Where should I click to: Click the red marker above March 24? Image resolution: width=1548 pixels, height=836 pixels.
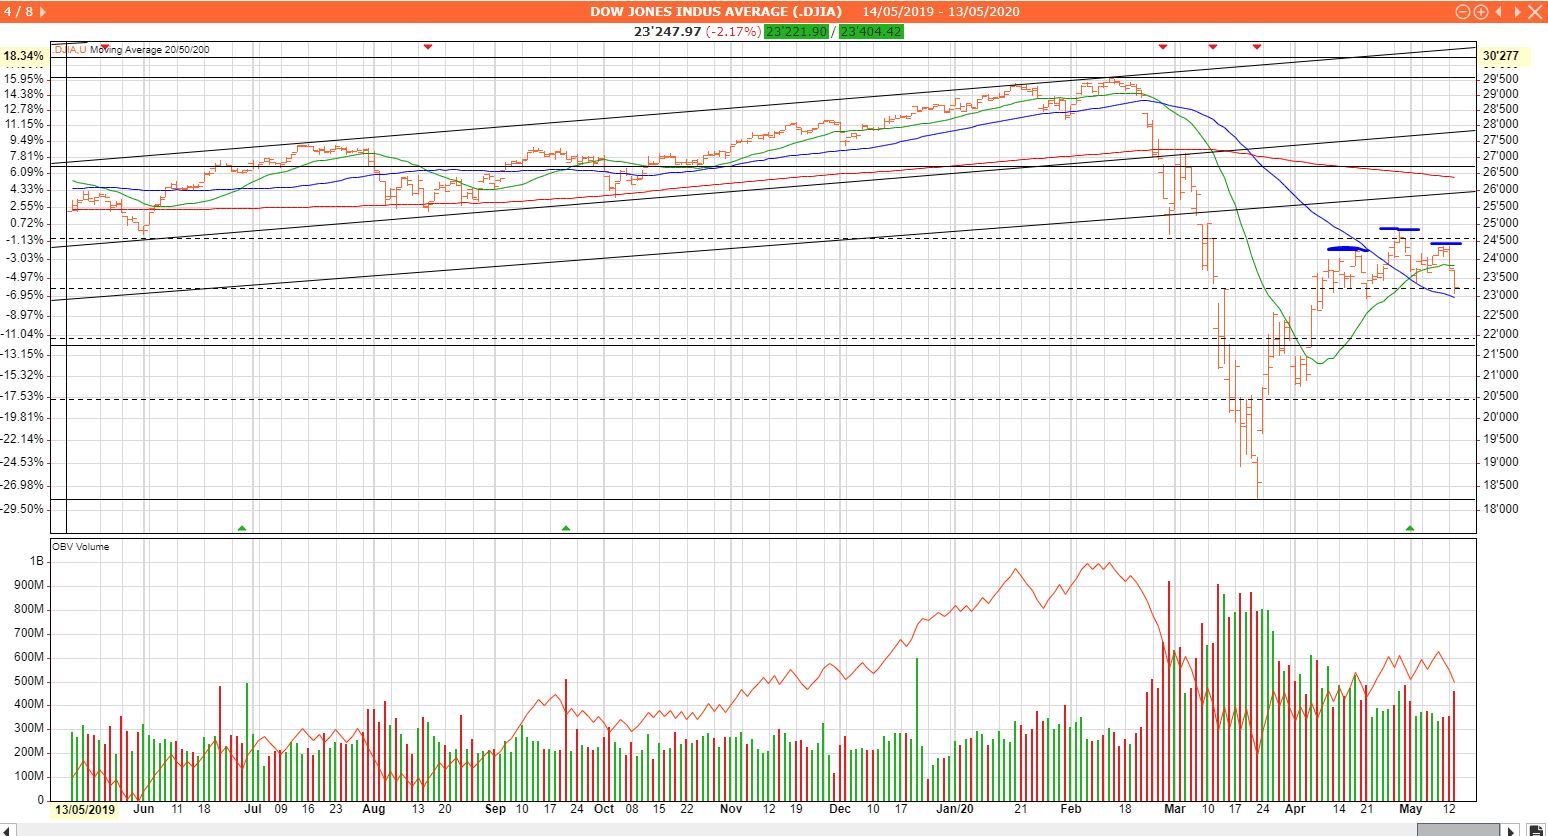tap(1256, 47)
